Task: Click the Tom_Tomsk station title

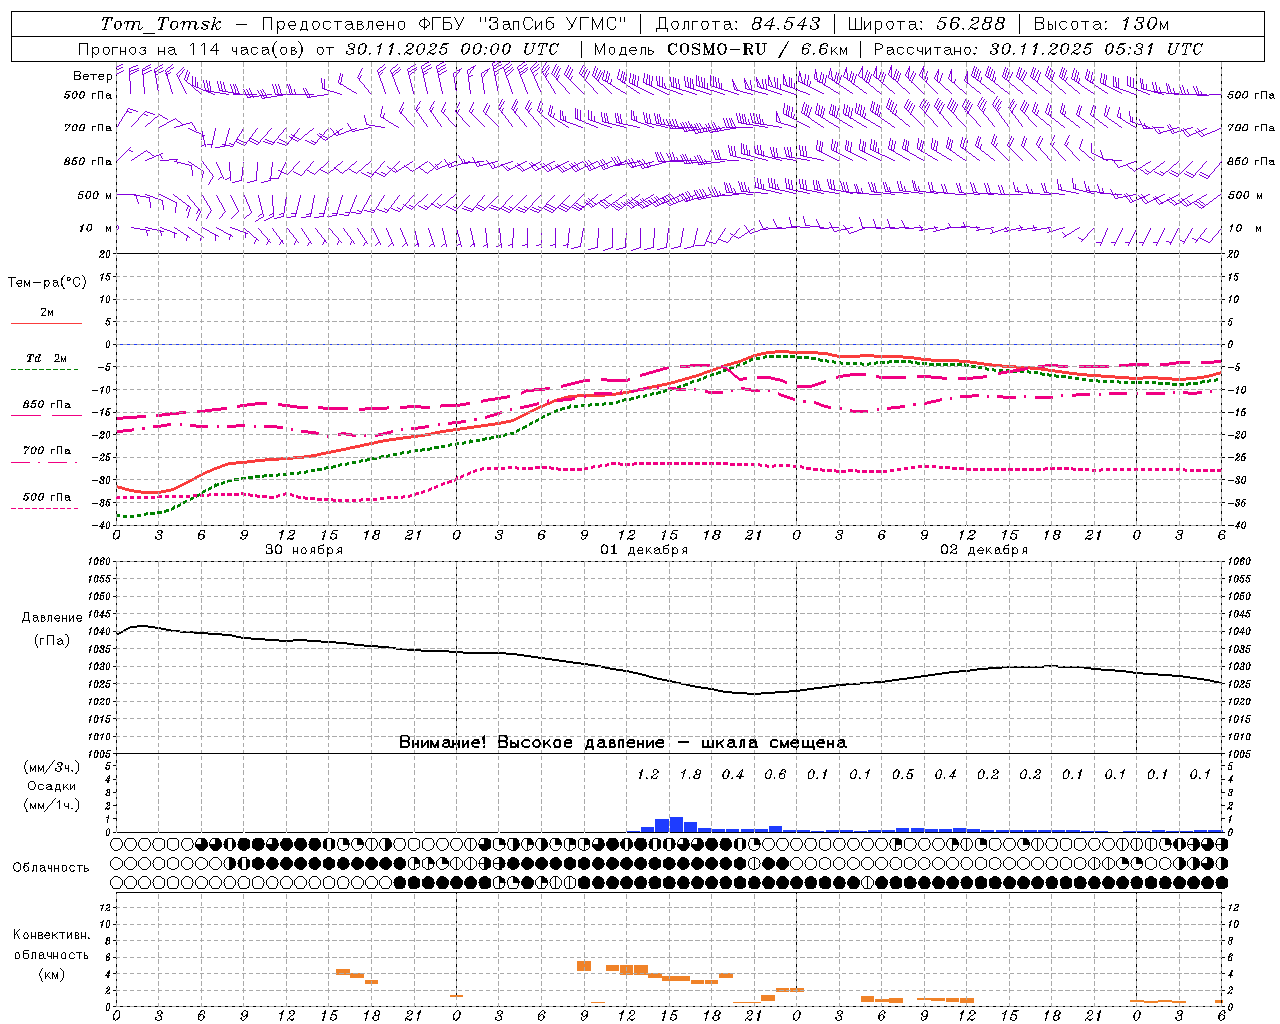Action: coord(161,24)
